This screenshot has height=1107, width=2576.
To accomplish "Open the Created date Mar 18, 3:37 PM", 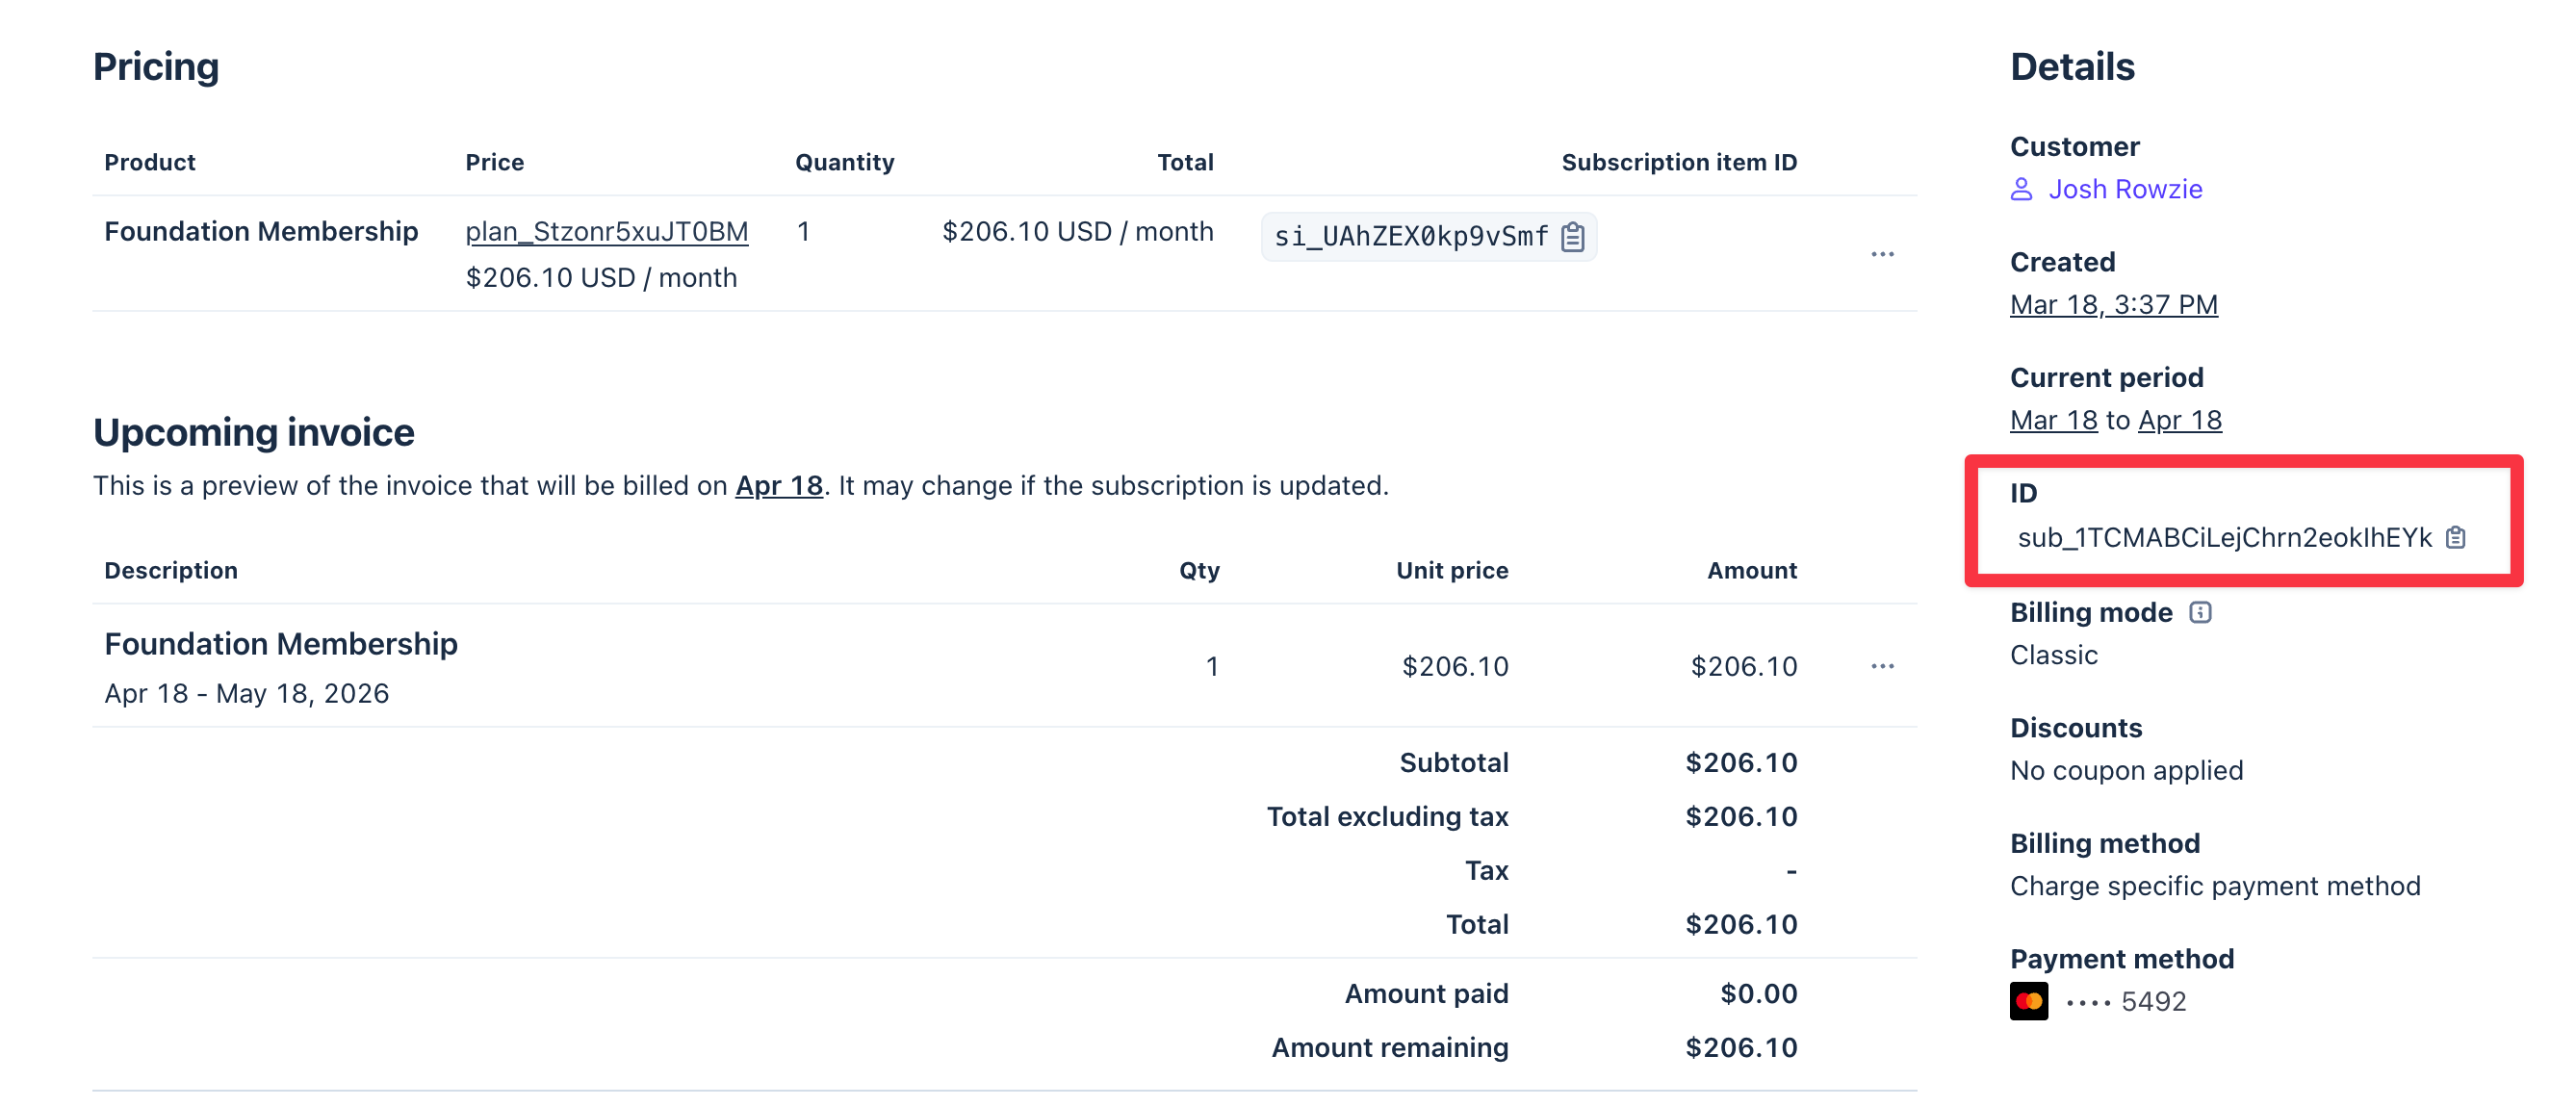I will pyautogui.click(x=2114, y=304).
